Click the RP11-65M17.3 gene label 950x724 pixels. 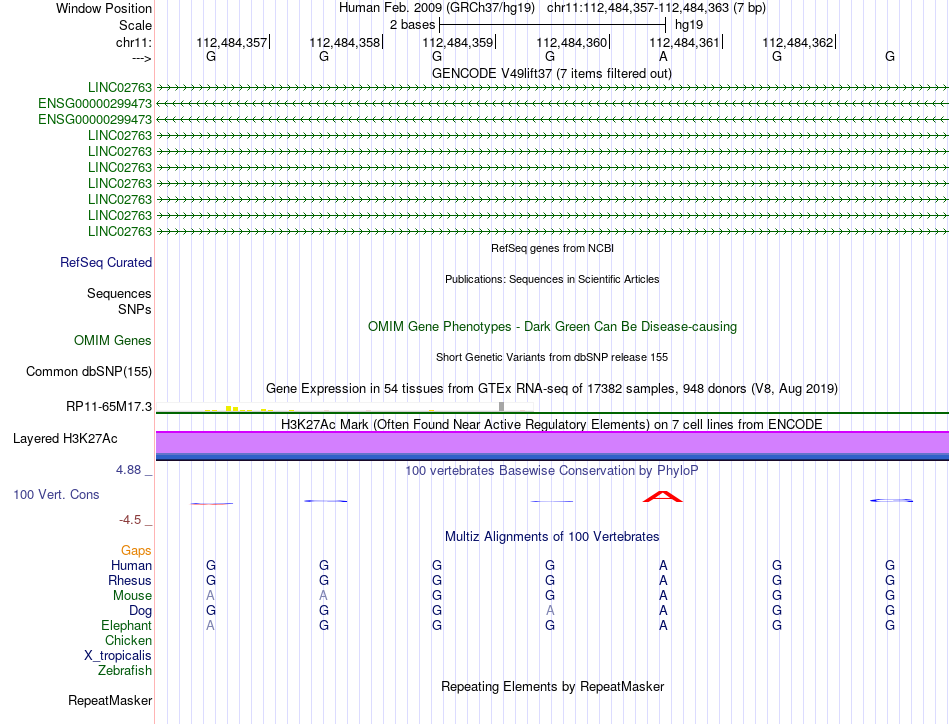[109, 407]
